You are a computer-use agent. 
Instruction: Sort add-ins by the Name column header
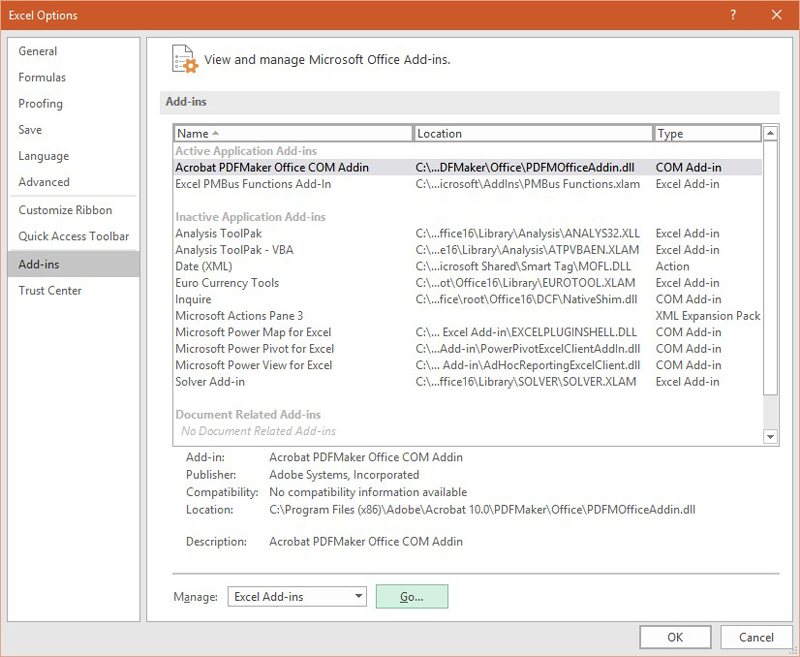click(x=290, y=133)
